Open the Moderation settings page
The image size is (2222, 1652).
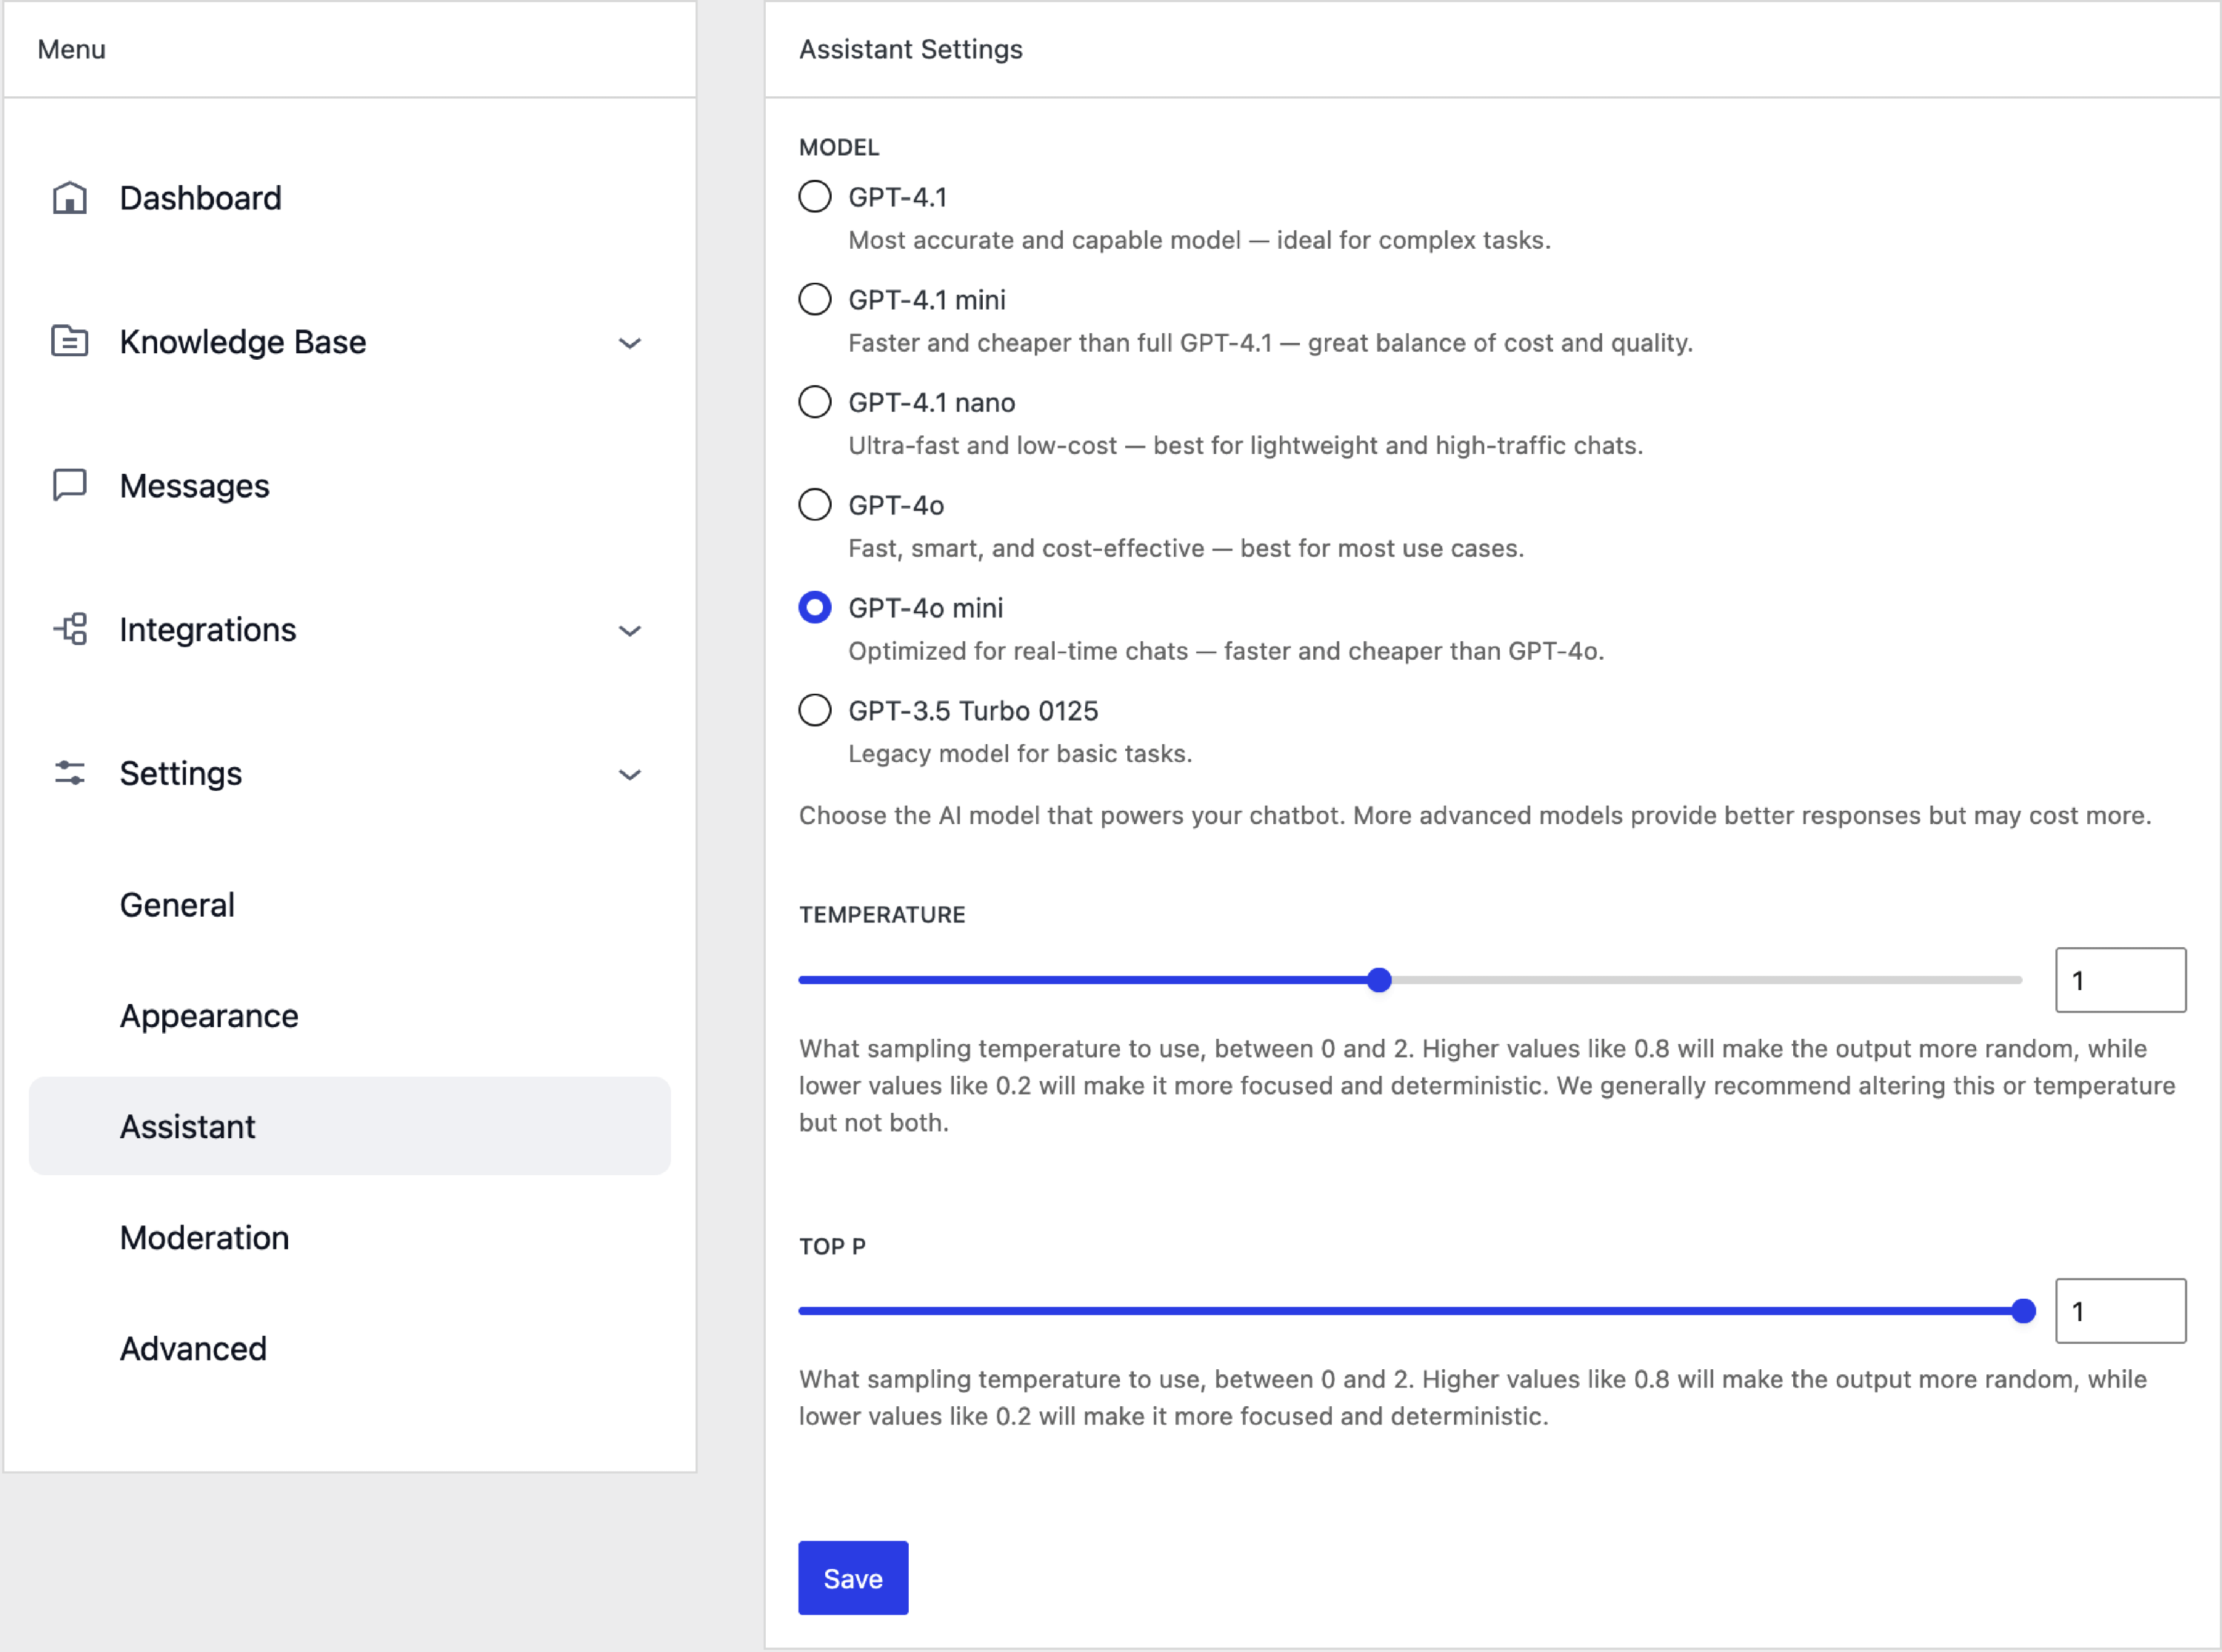(204, 1238)
